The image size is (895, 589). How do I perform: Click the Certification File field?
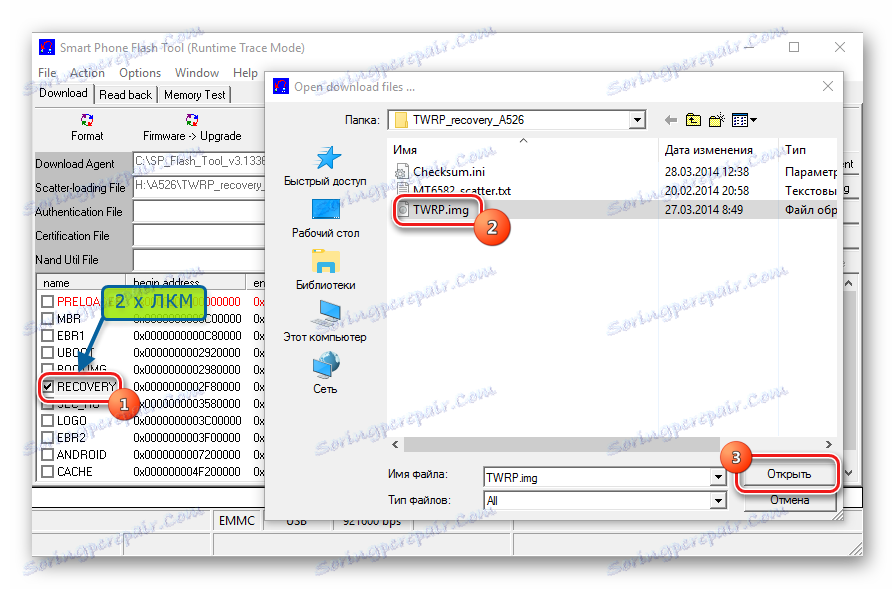pyautogui.click(x=199, y=236)
